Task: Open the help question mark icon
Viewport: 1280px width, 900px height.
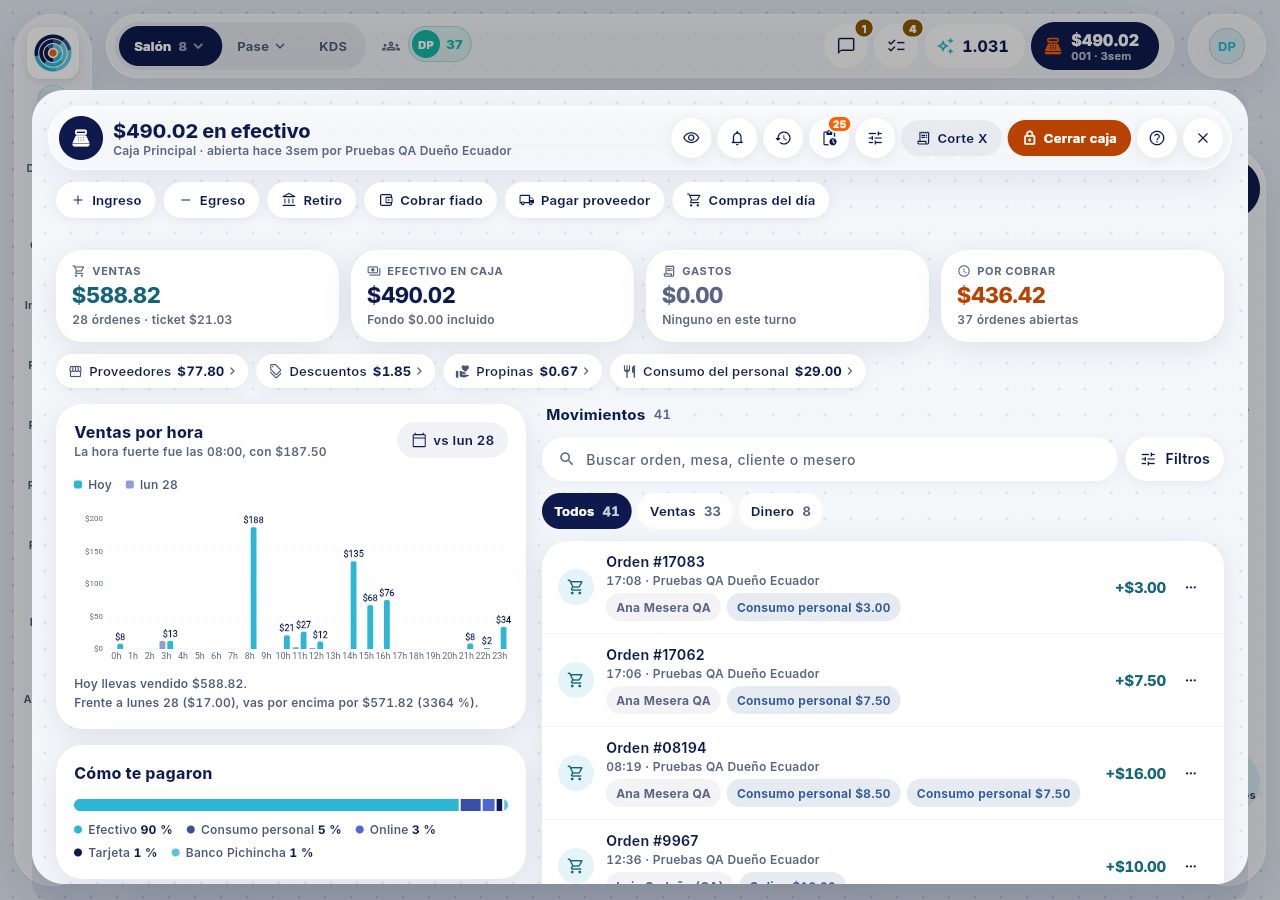Action: [x=1157, y=138]
